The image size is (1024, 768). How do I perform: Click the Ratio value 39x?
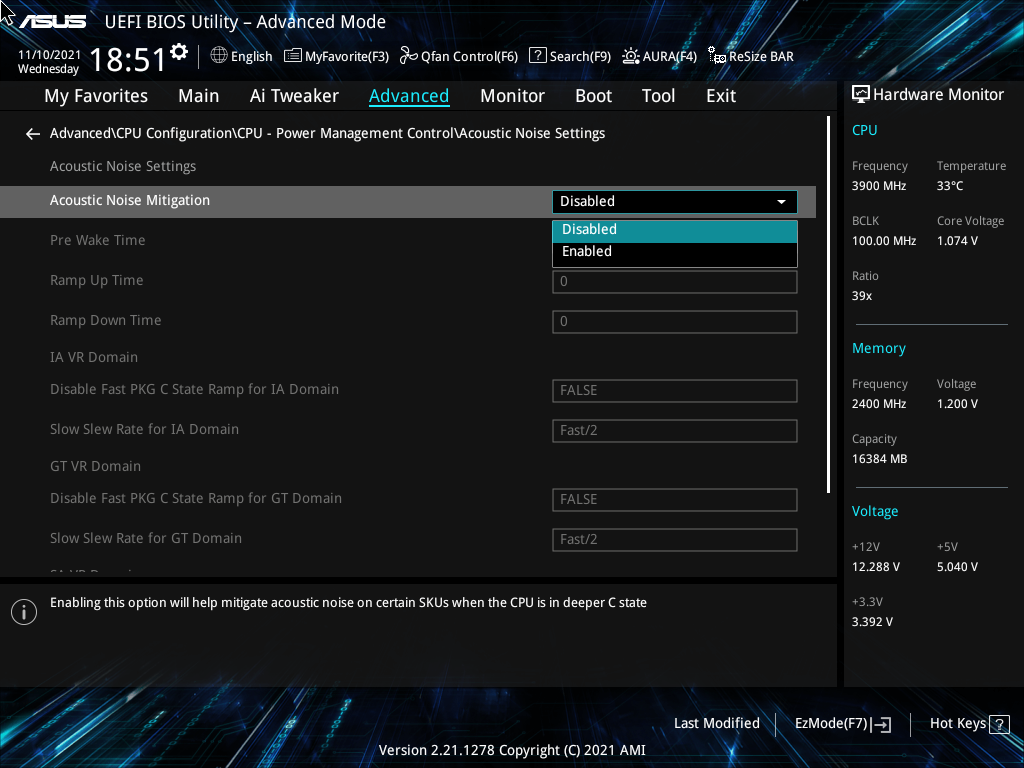tap(861, 296)
